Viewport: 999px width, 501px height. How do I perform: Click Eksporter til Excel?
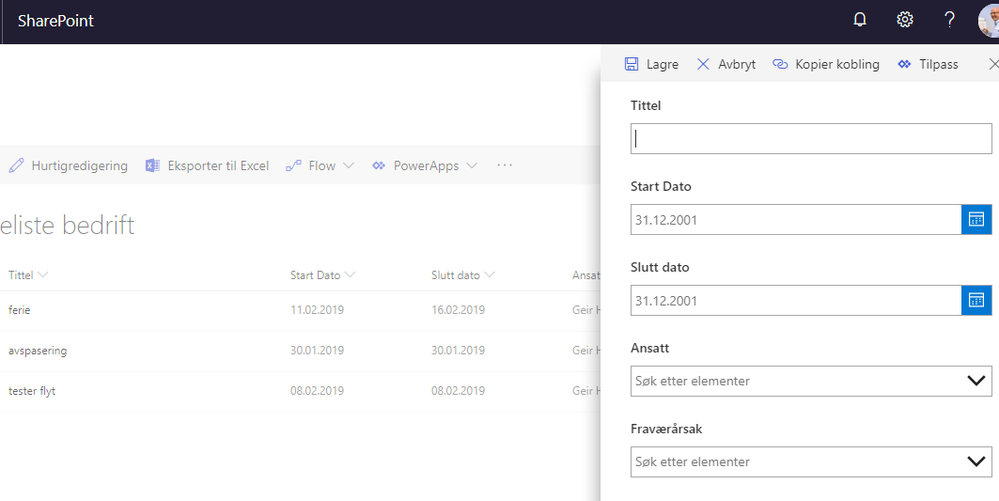207,166
